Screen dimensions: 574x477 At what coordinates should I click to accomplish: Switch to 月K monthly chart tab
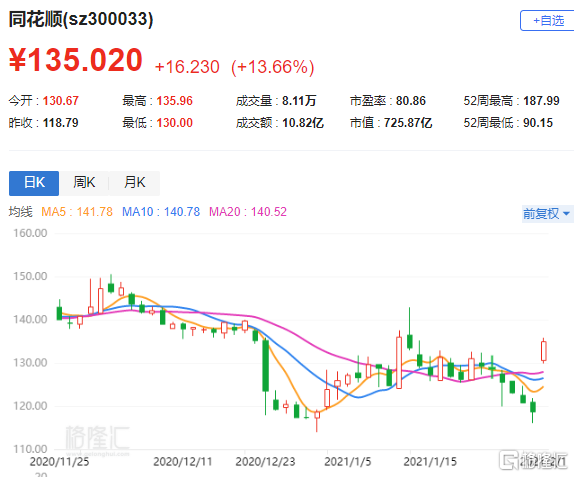tap(134, 183)
